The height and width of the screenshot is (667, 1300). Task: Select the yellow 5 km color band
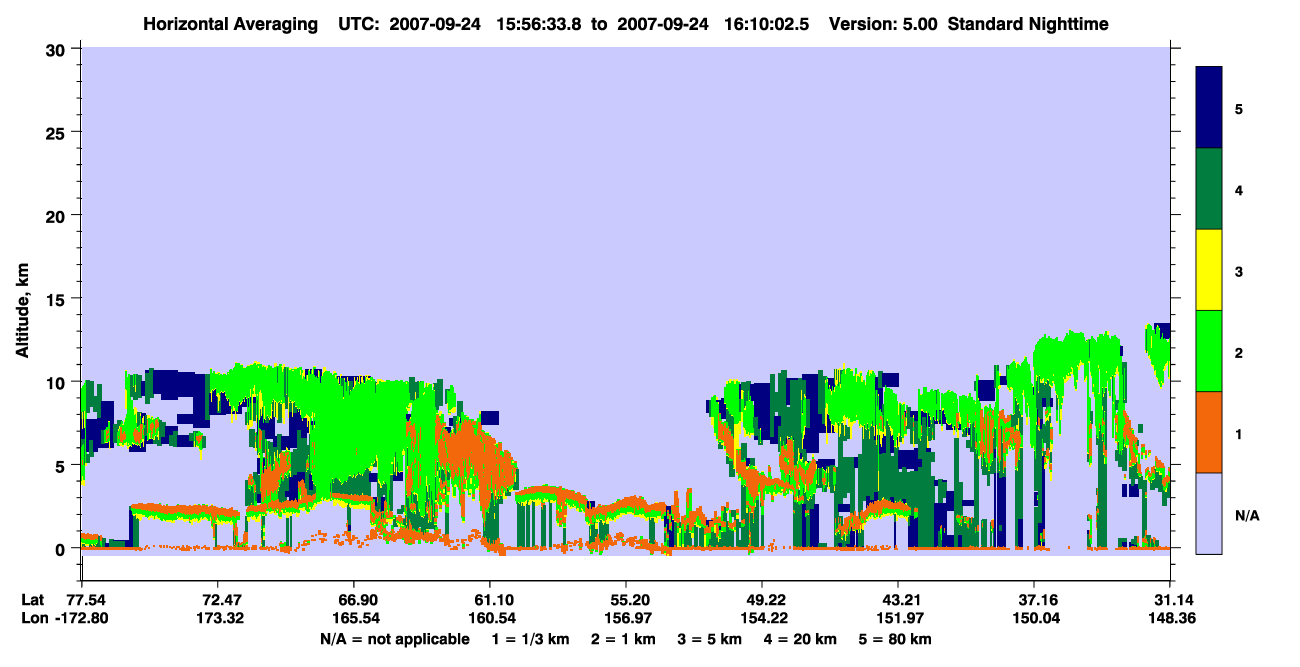click(1209, 270)
